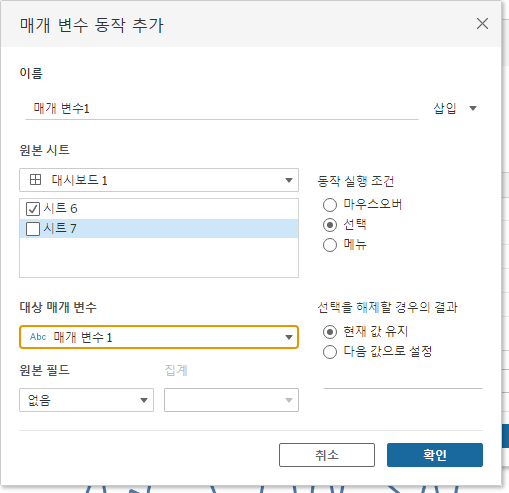509x493 pixels.
Task: Close the 매개 변수 동작 추가 dialog
Action: [x=482, y=24]
